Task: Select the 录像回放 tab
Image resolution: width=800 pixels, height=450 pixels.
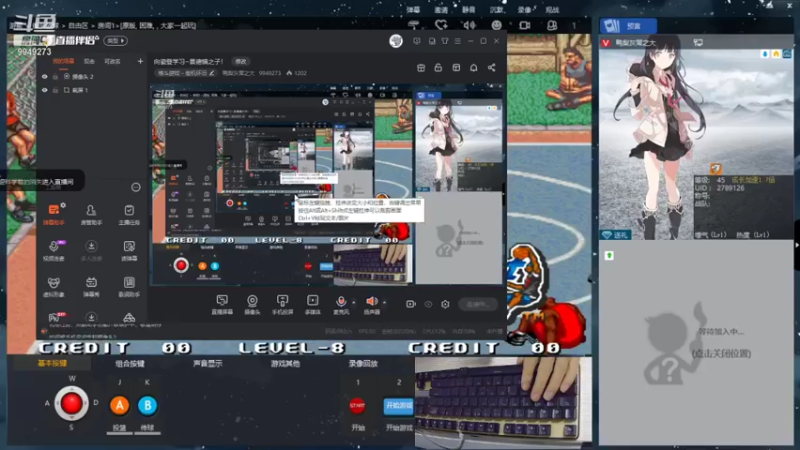Action: click(x=363, y=363)
